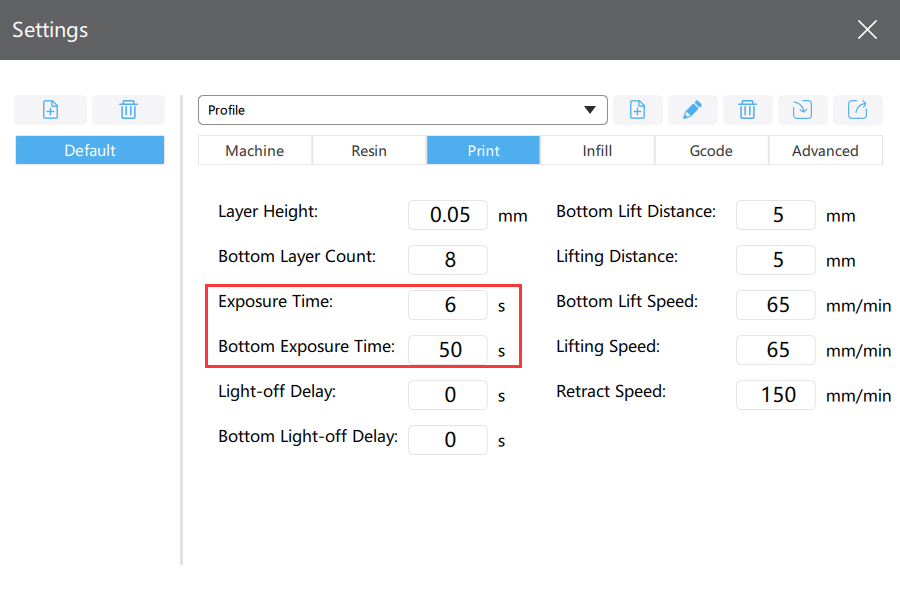
Task: Click the Retract Speed input box
Action: coord(775,395)
